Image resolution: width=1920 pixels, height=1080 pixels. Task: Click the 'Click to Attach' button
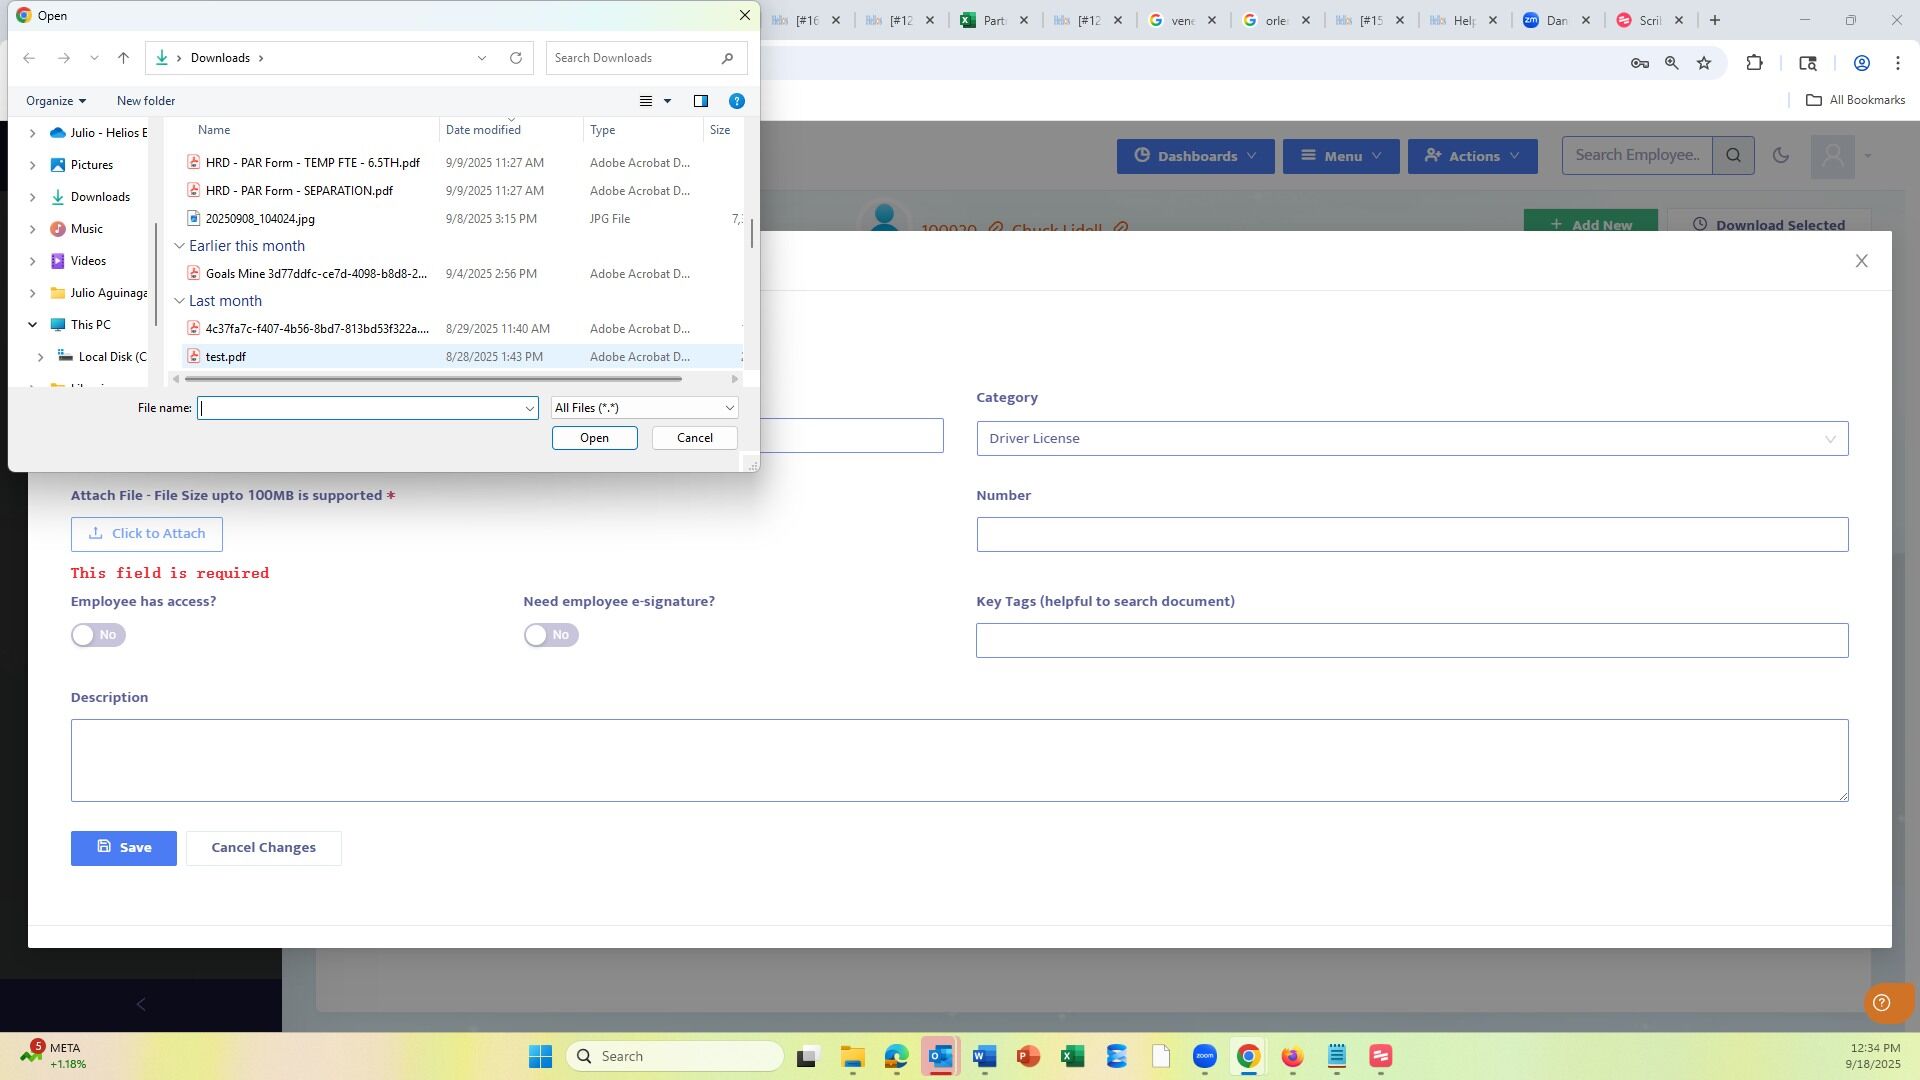[147, 534]
